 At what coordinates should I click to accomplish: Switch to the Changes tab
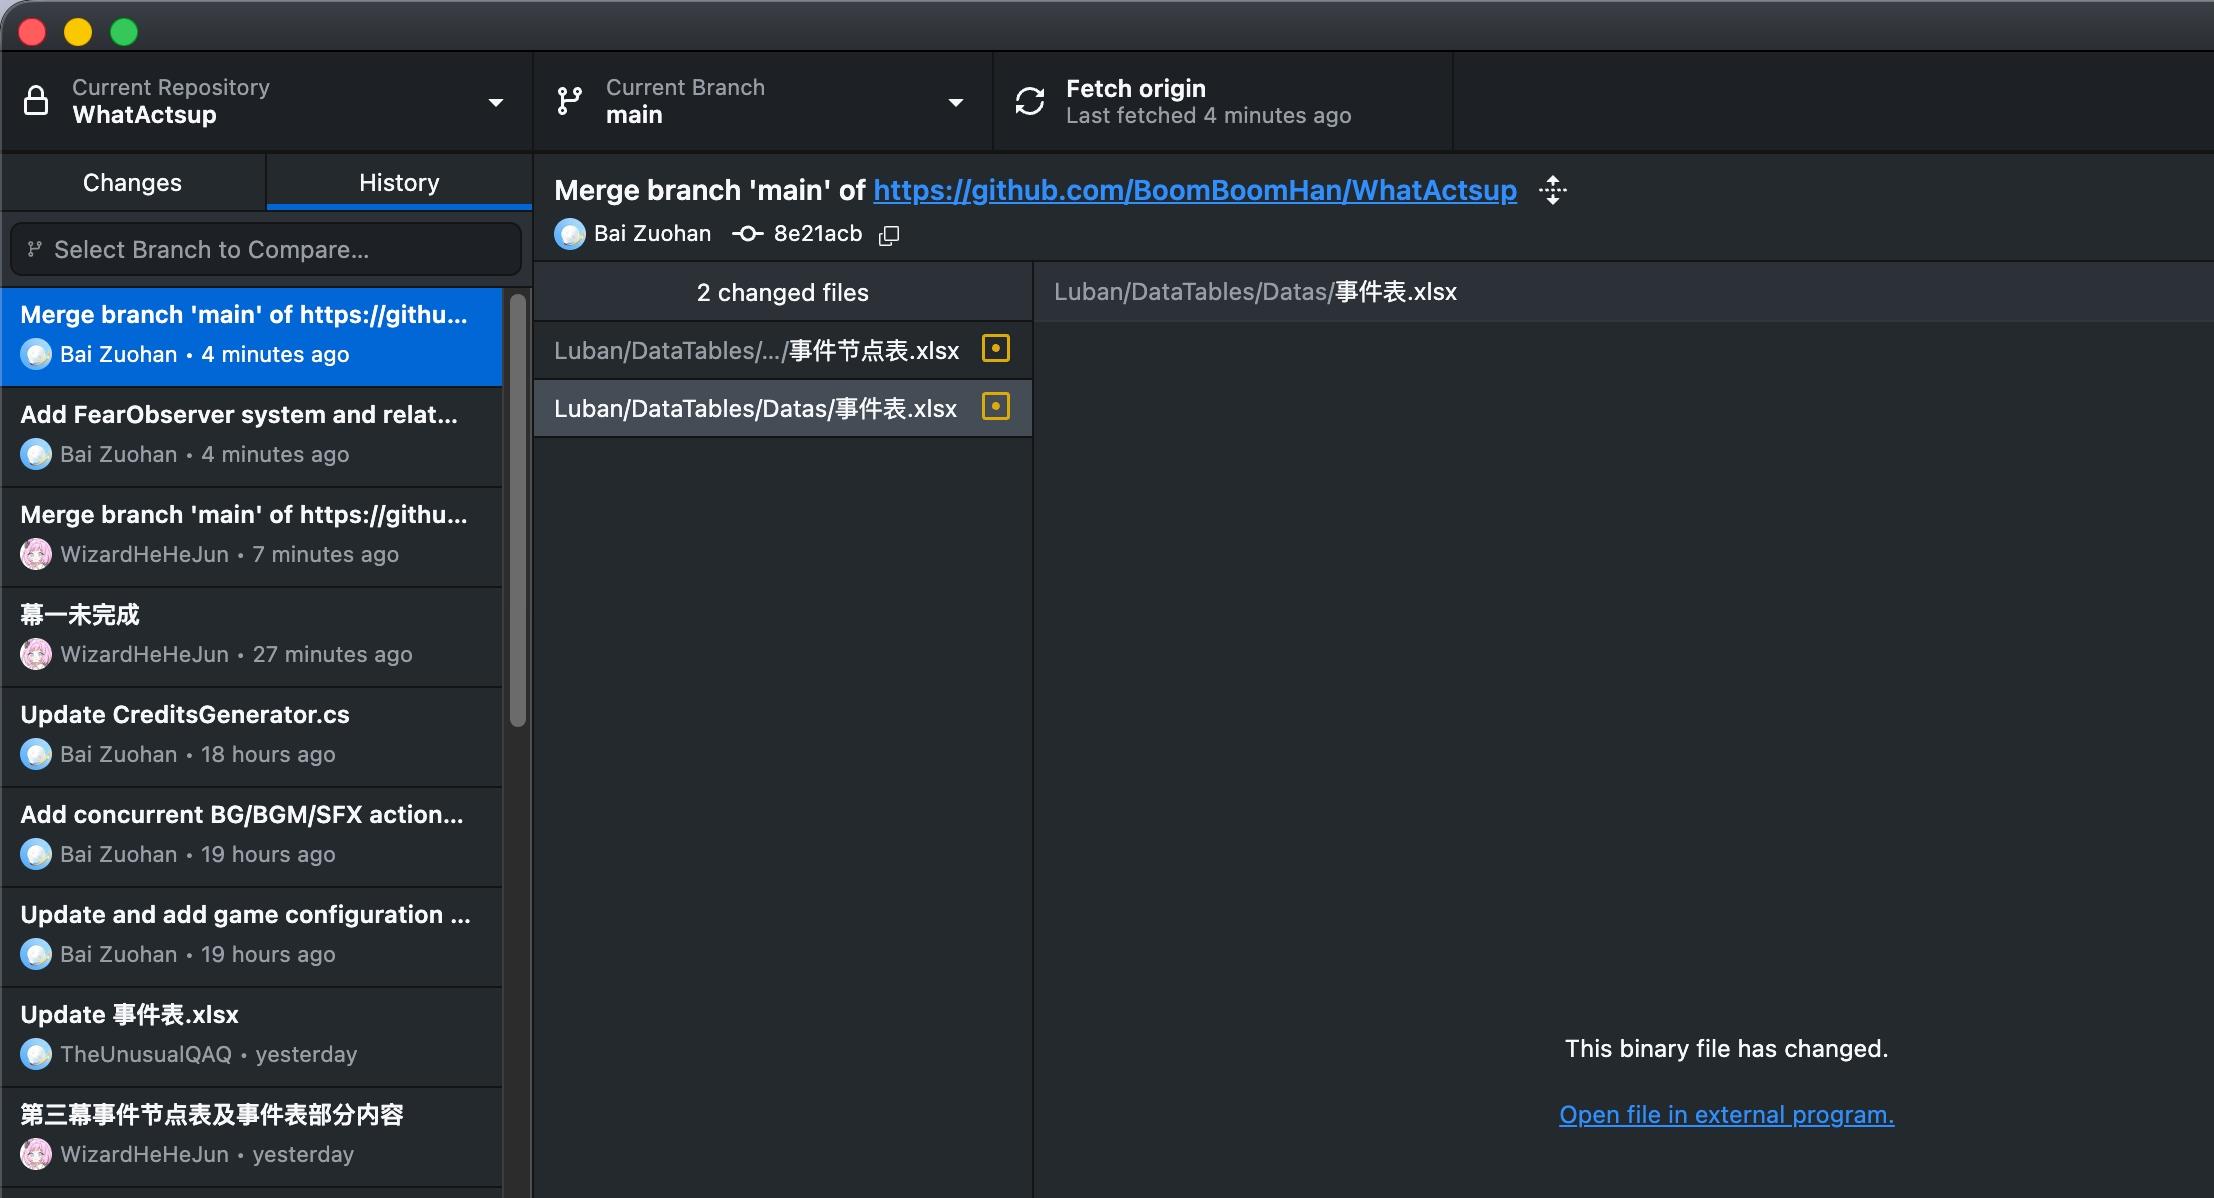(132, 182)
